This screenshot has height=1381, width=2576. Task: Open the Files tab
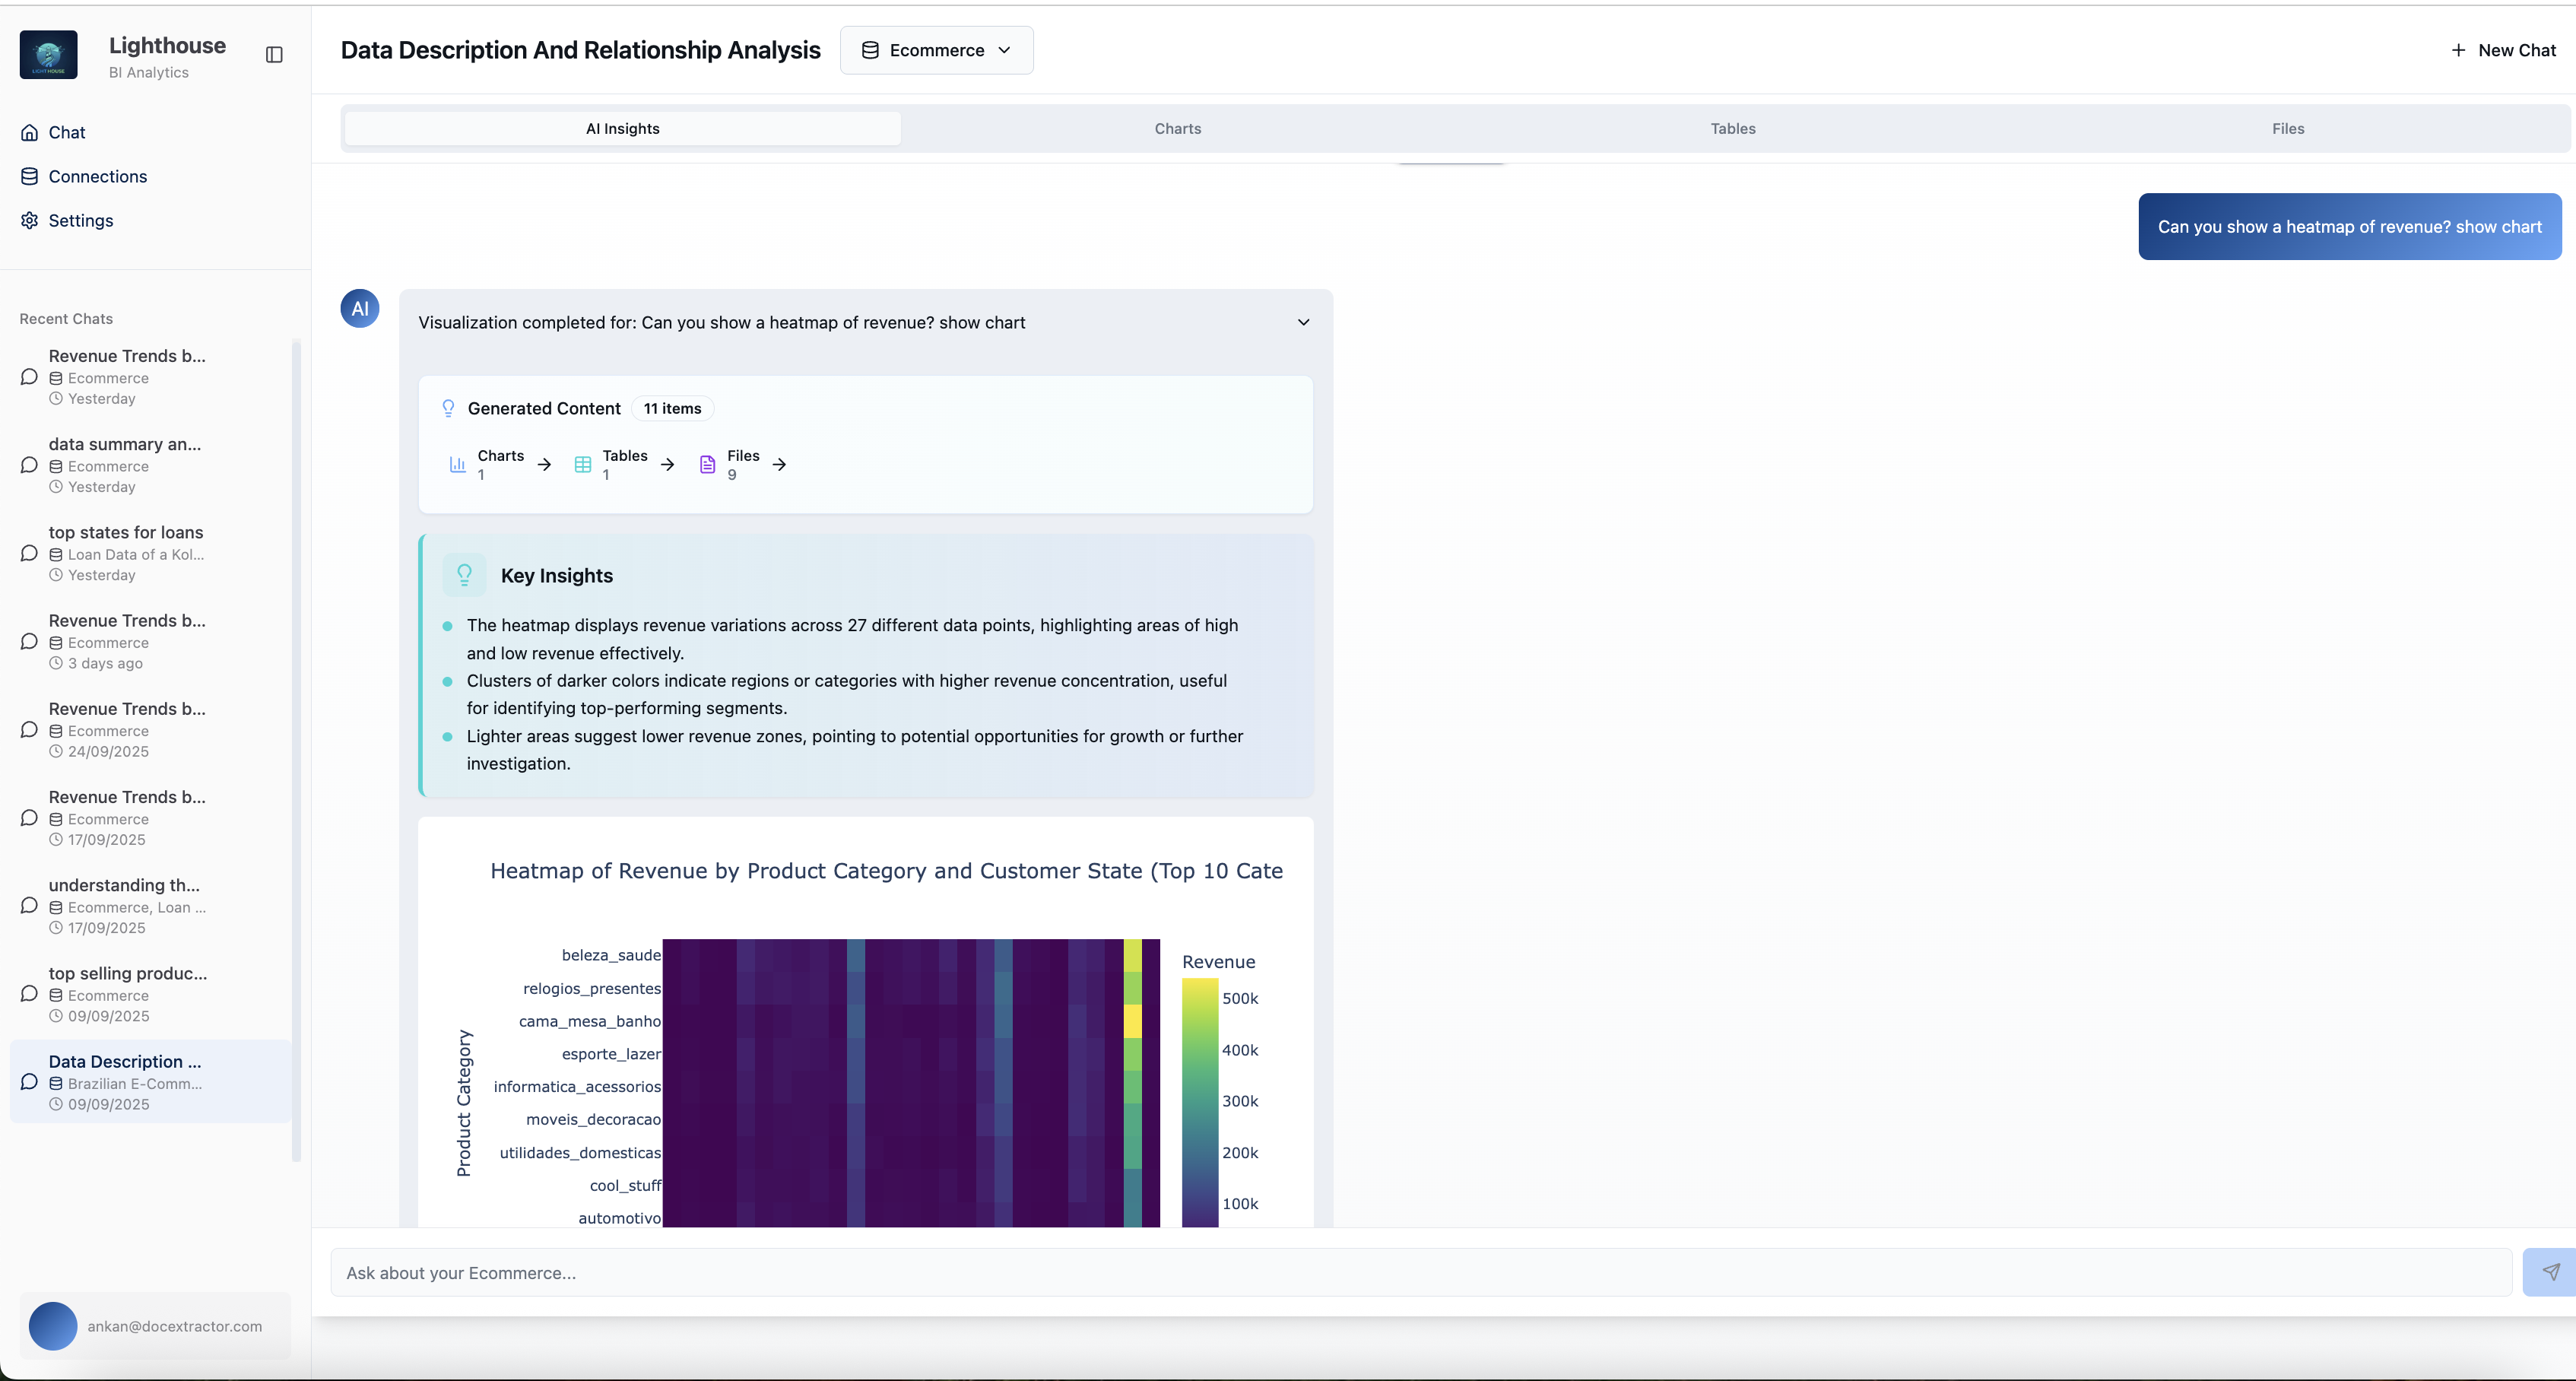pyautogui.click(x=2287, y=128)
